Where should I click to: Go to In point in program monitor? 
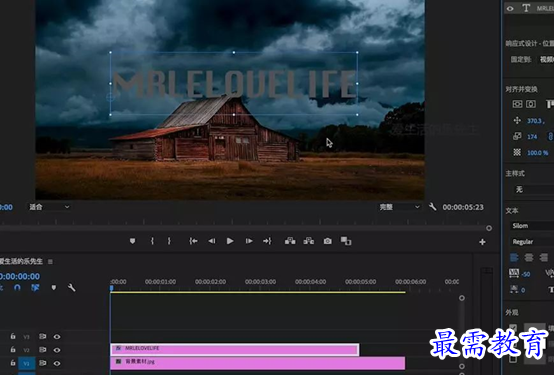tap(193, 241)
